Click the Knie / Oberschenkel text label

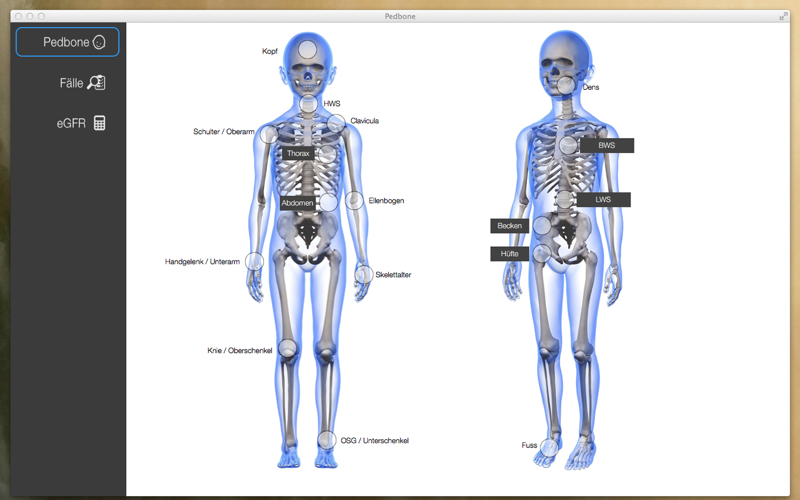(240, 351)
